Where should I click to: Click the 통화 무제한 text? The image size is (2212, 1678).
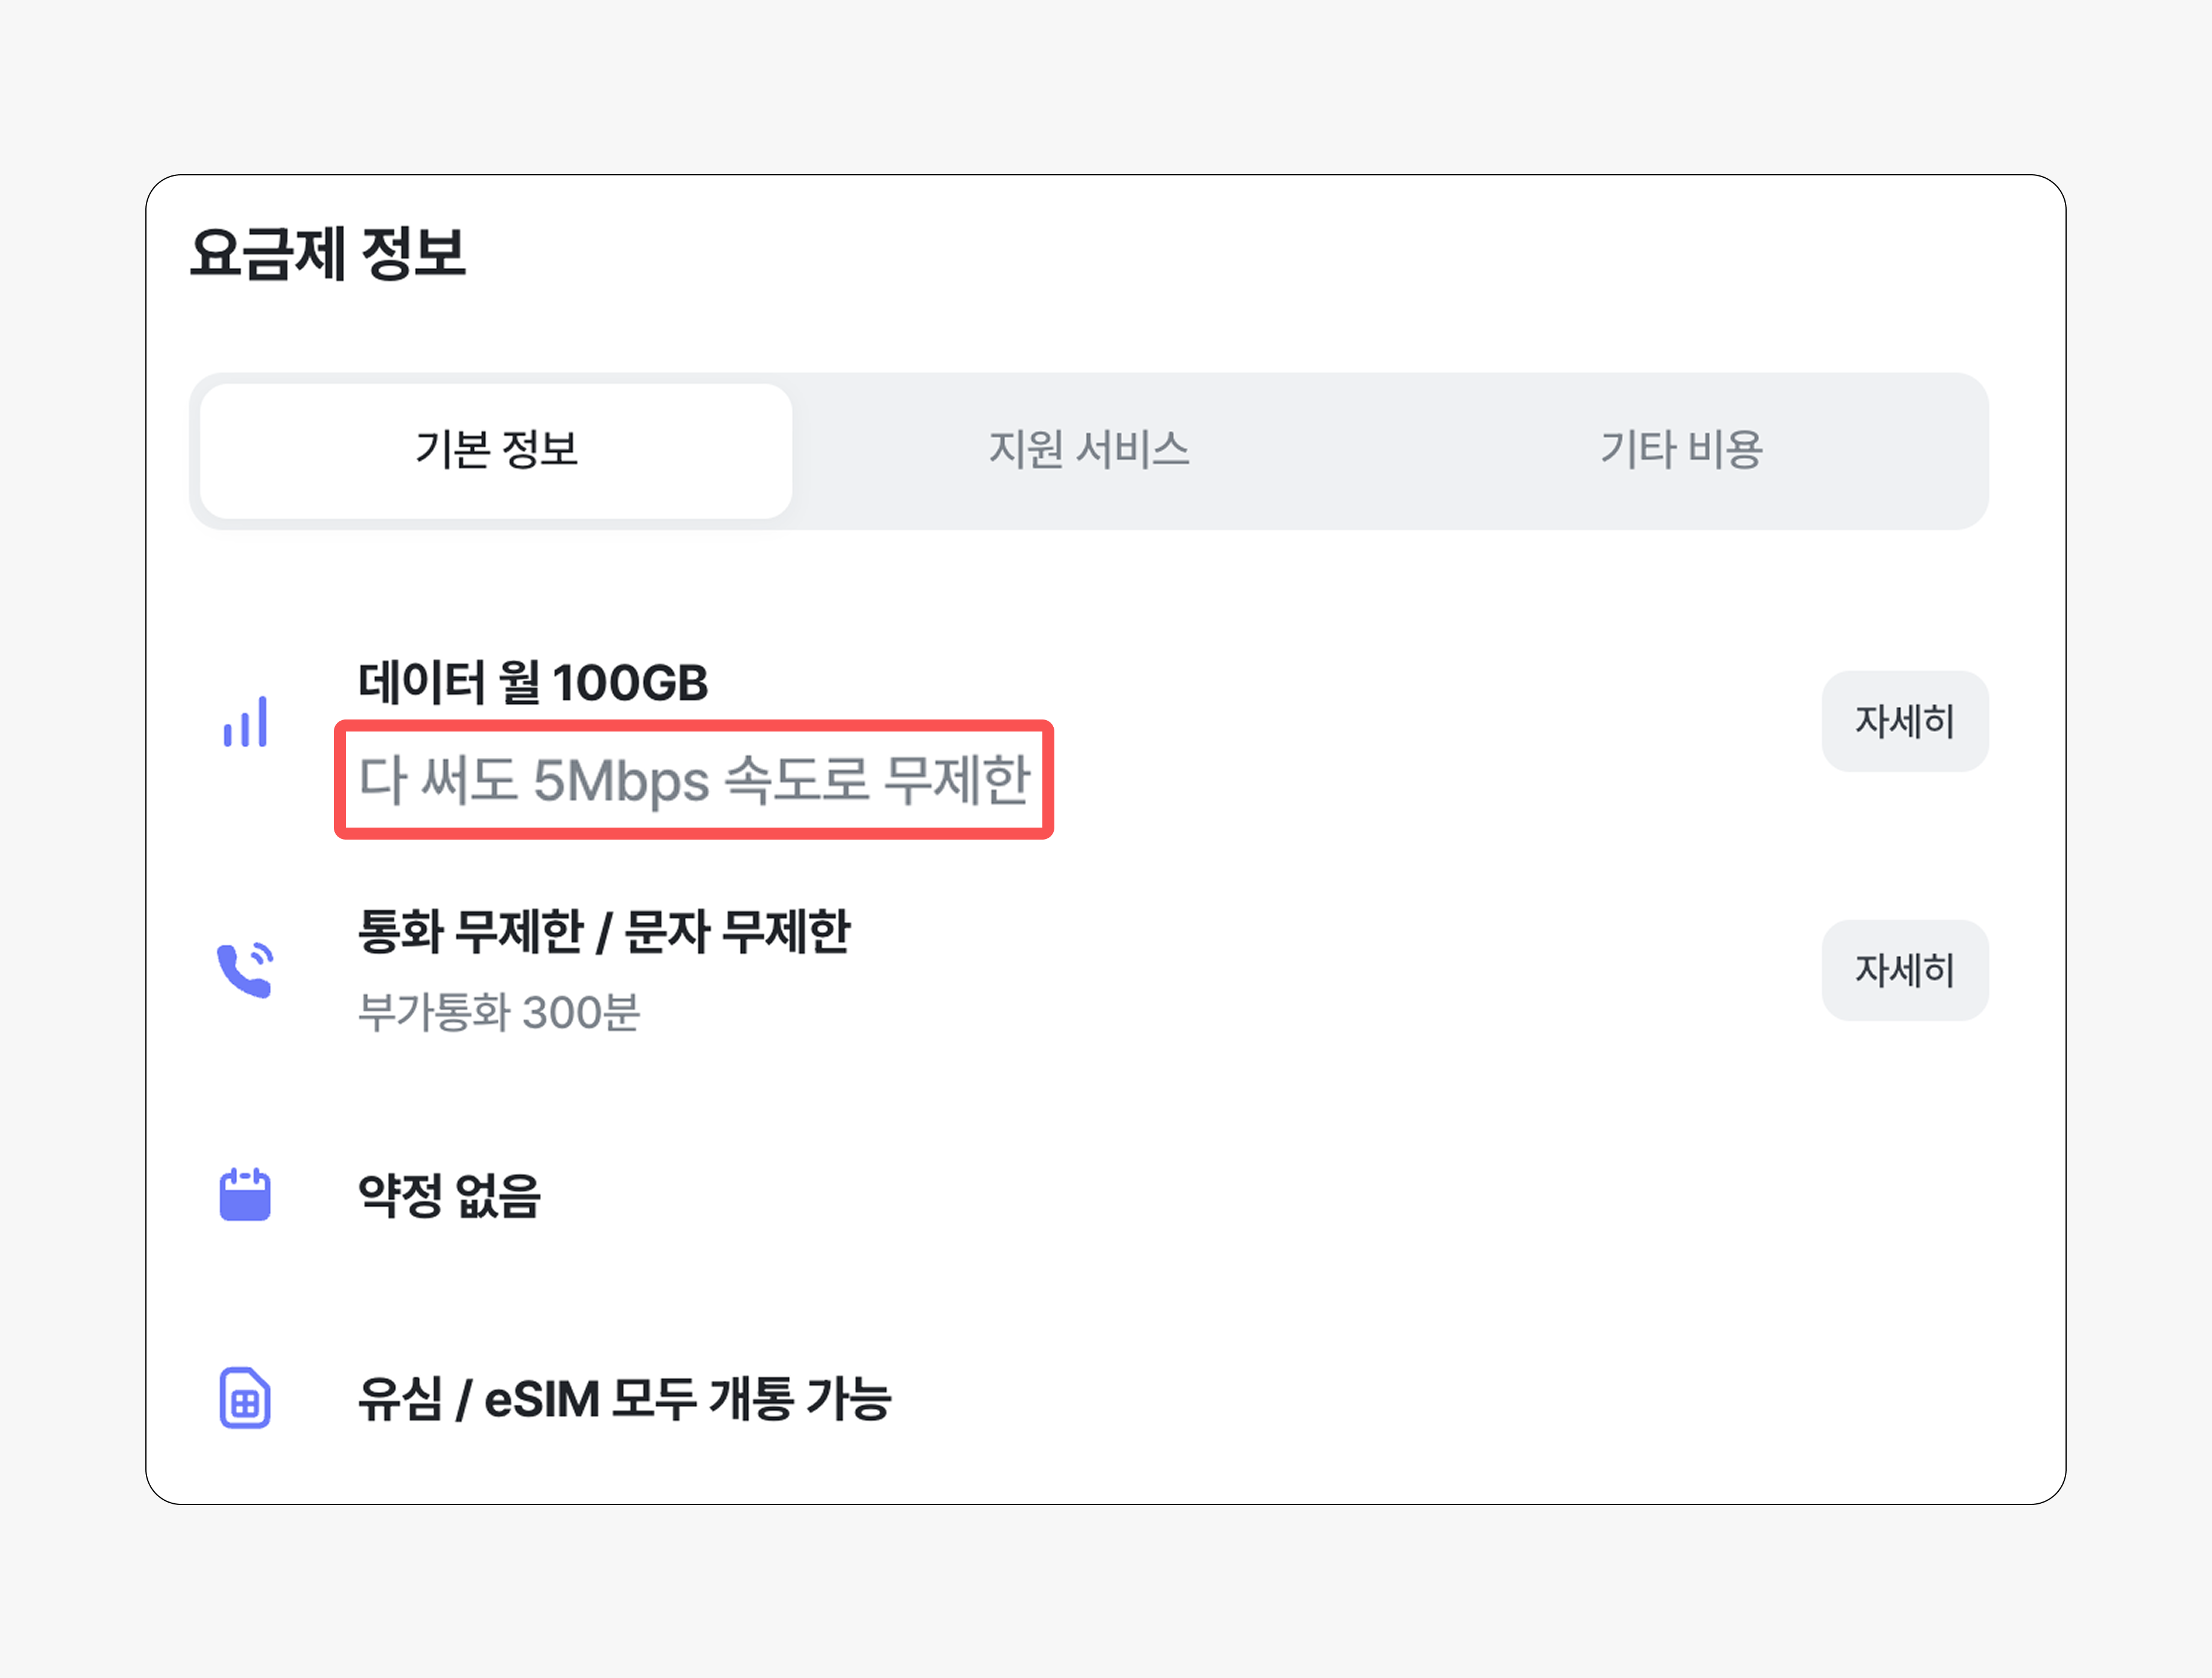point(471,932)
